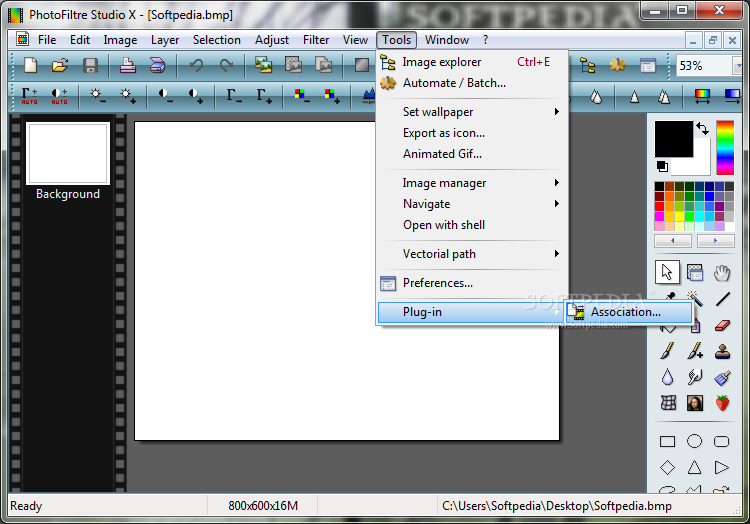Viewport: 750px width, 524px height.
Task: Click the Automate gear toolbar icon
Action: [618, 65]
